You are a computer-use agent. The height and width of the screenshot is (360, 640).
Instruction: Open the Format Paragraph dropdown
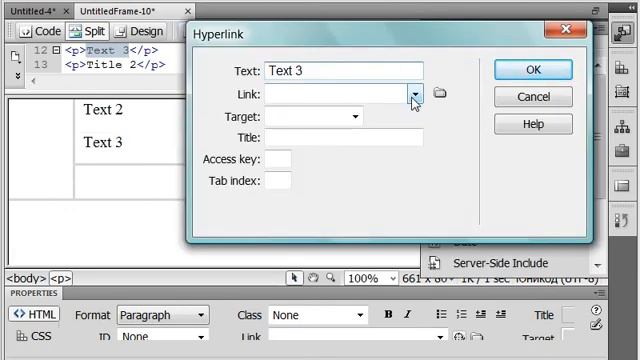pyautogui.click(x=163, y=315)
